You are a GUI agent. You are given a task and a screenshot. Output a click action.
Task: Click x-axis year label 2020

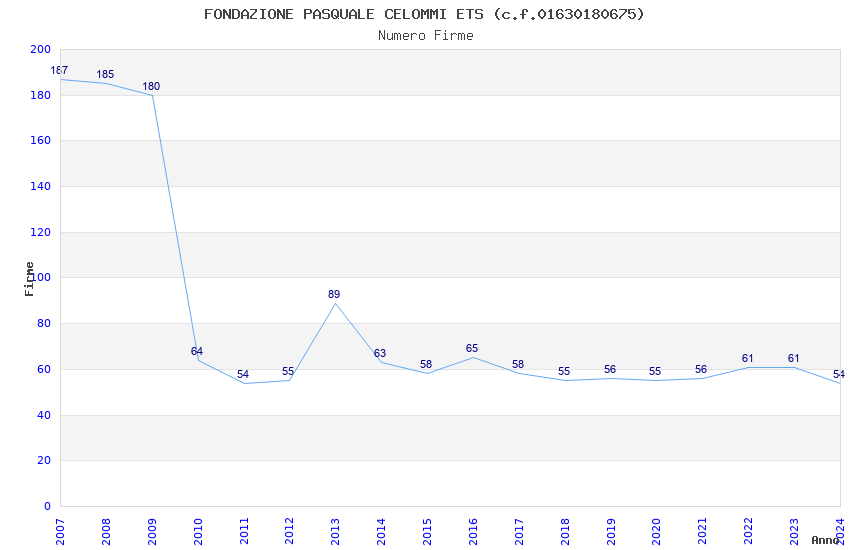pyautogui.click(x=656, y=532)
